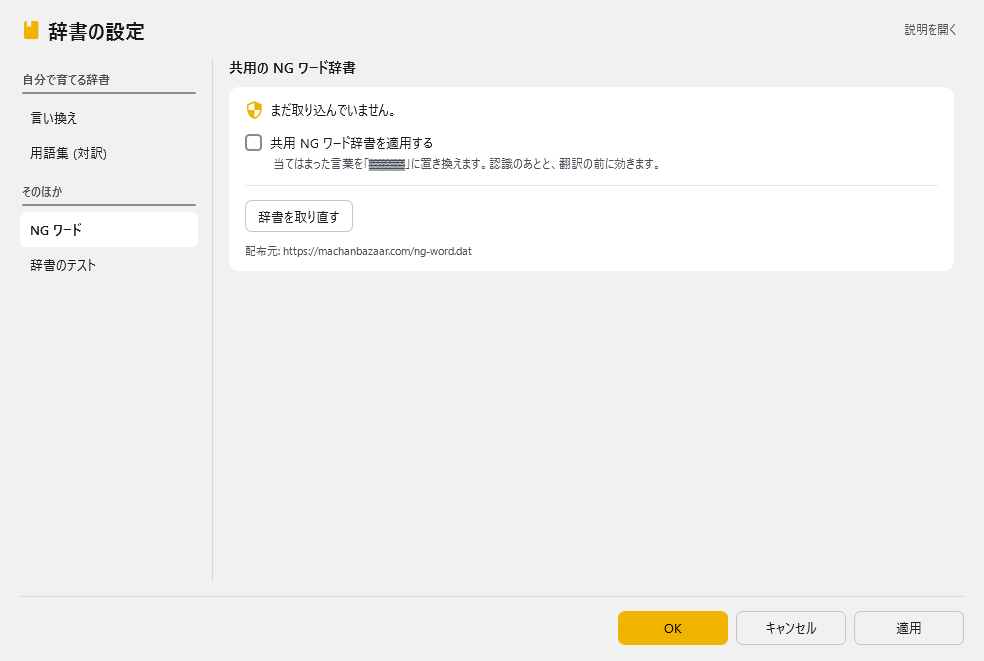Open 辞書のテスト page
The height and width of the screenshot is (661, 984).
(x=109, y=265)
